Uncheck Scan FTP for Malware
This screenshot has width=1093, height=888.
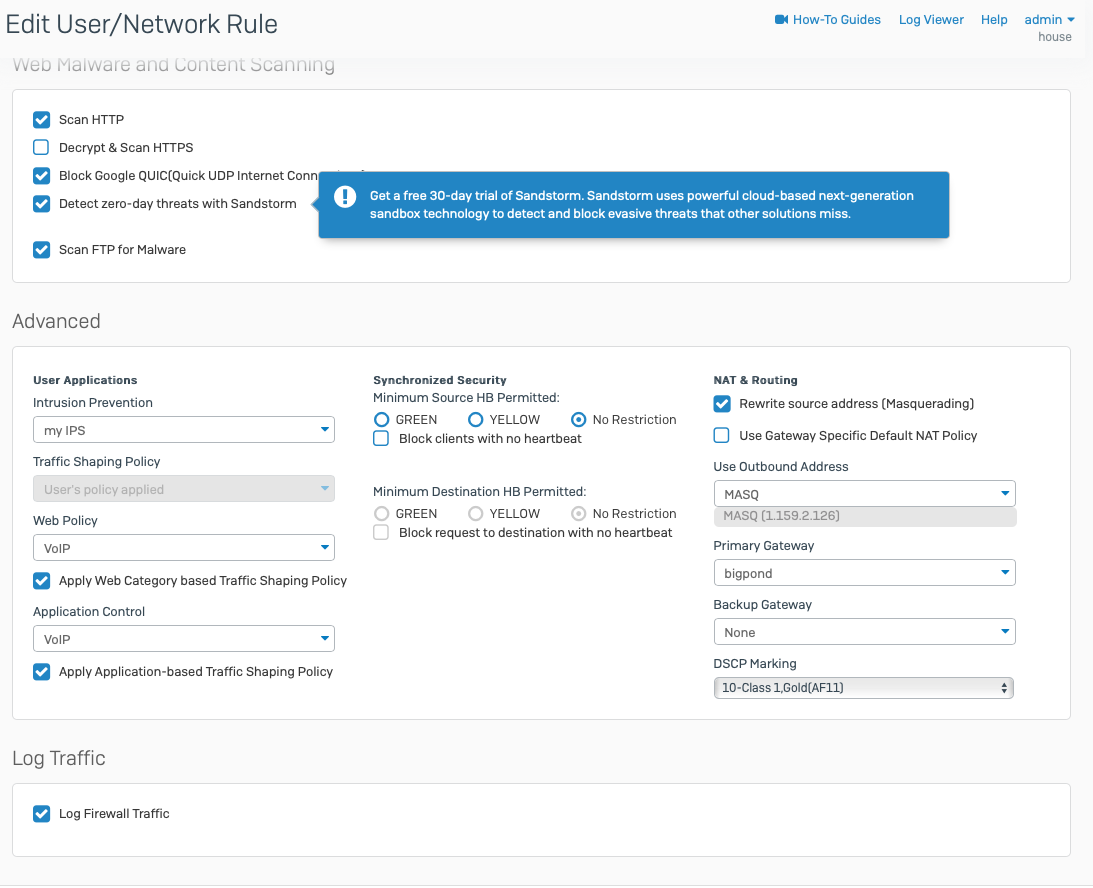pos(41,250)
